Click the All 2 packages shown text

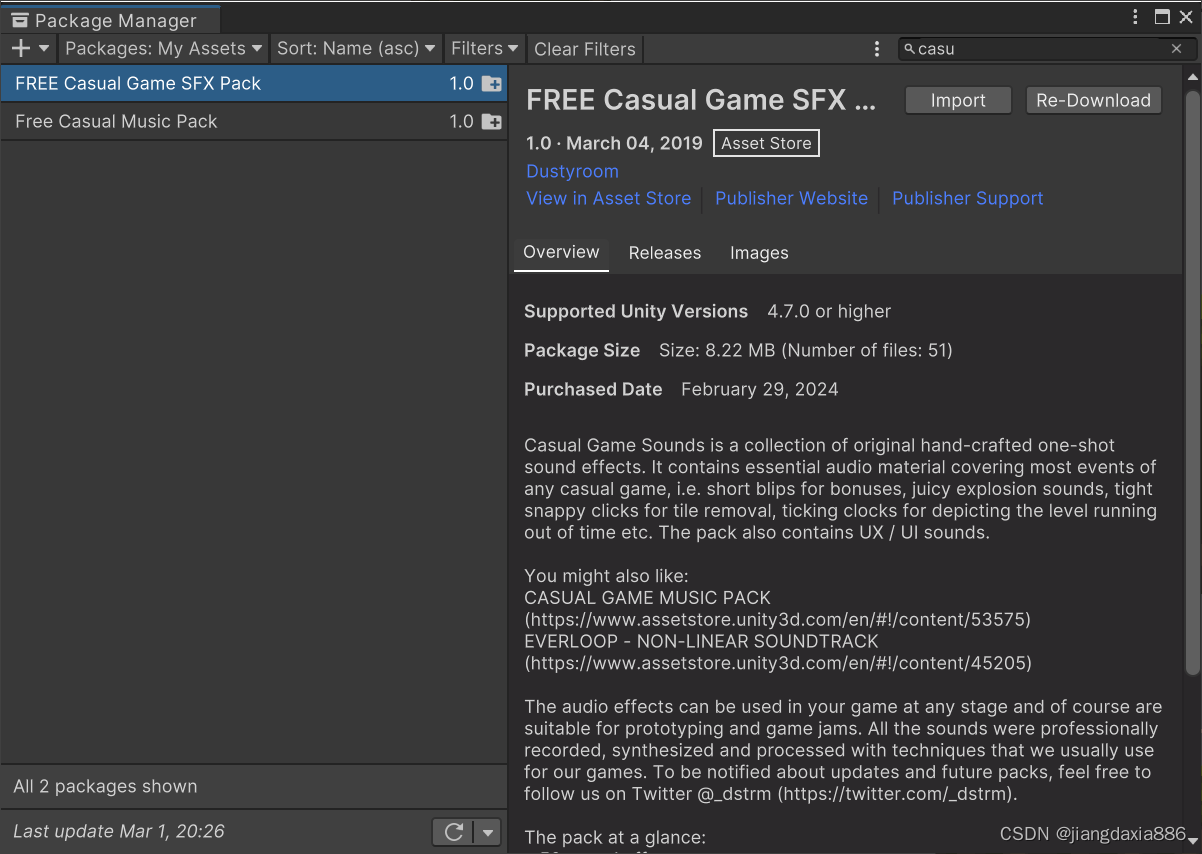pos(105,786)
